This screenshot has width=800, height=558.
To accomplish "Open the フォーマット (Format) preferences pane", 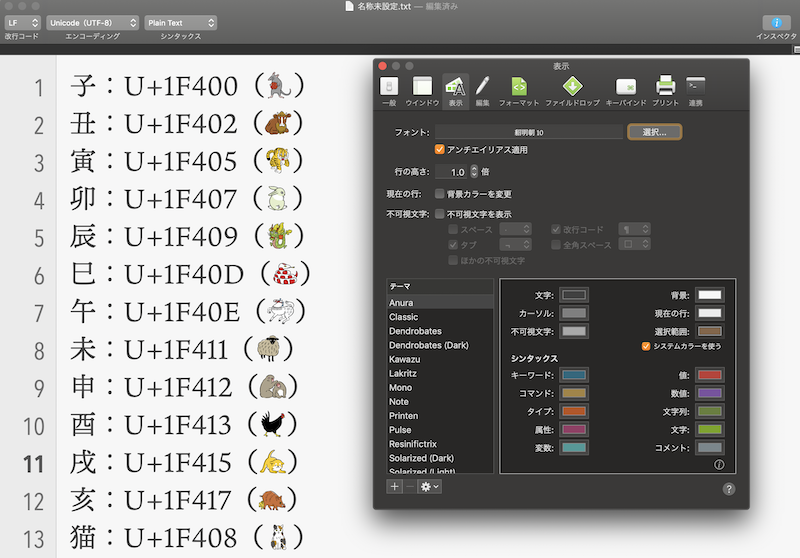I will [518, 88].
